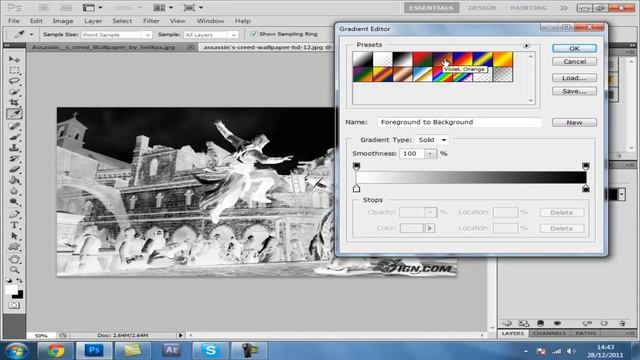Select the Paint Bucket tool
The image size is (640, 360).
14,180
